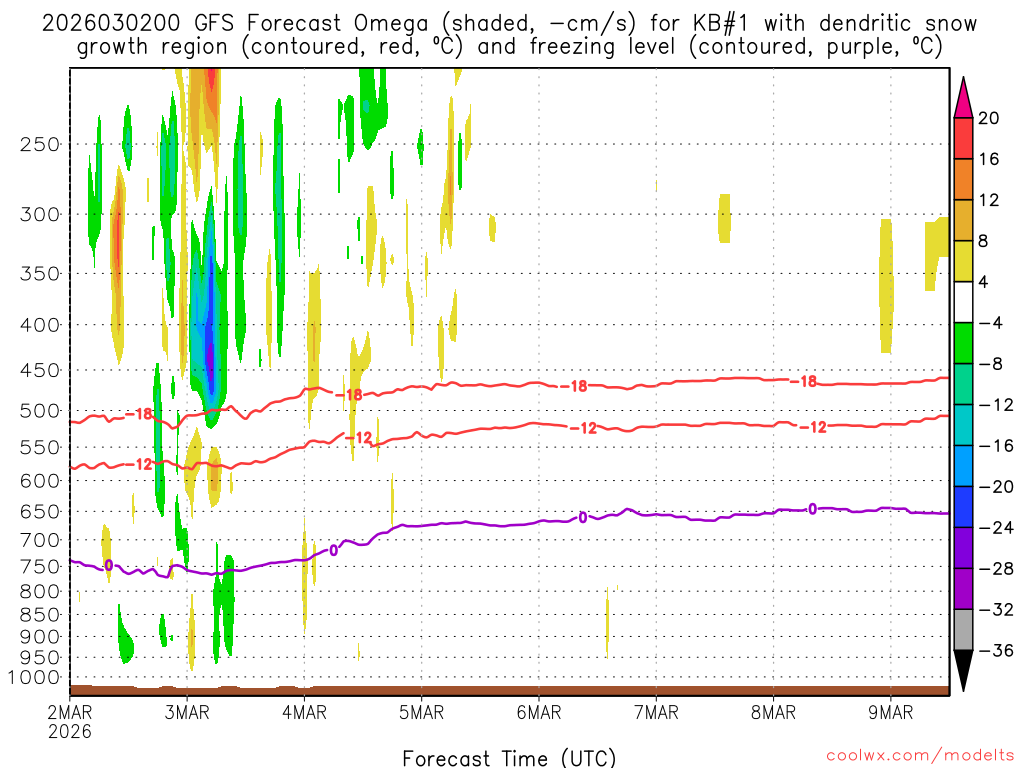Click the -18 contour label near 8MAR

(804, 381)
